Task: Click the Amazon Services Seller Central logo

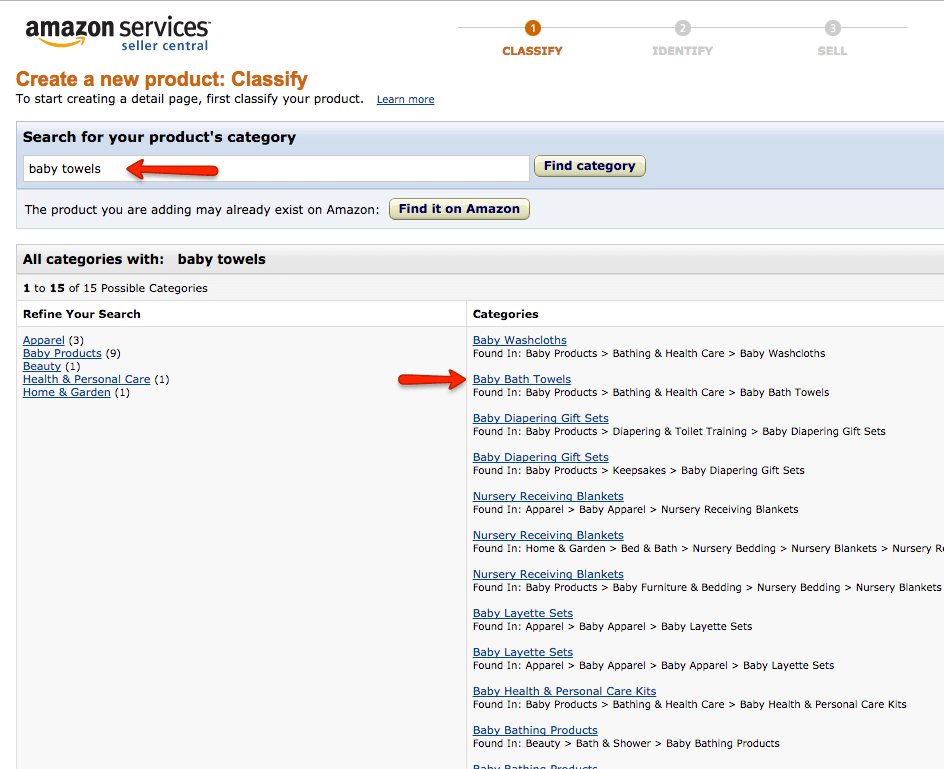Action: click(x=118, y=34)
